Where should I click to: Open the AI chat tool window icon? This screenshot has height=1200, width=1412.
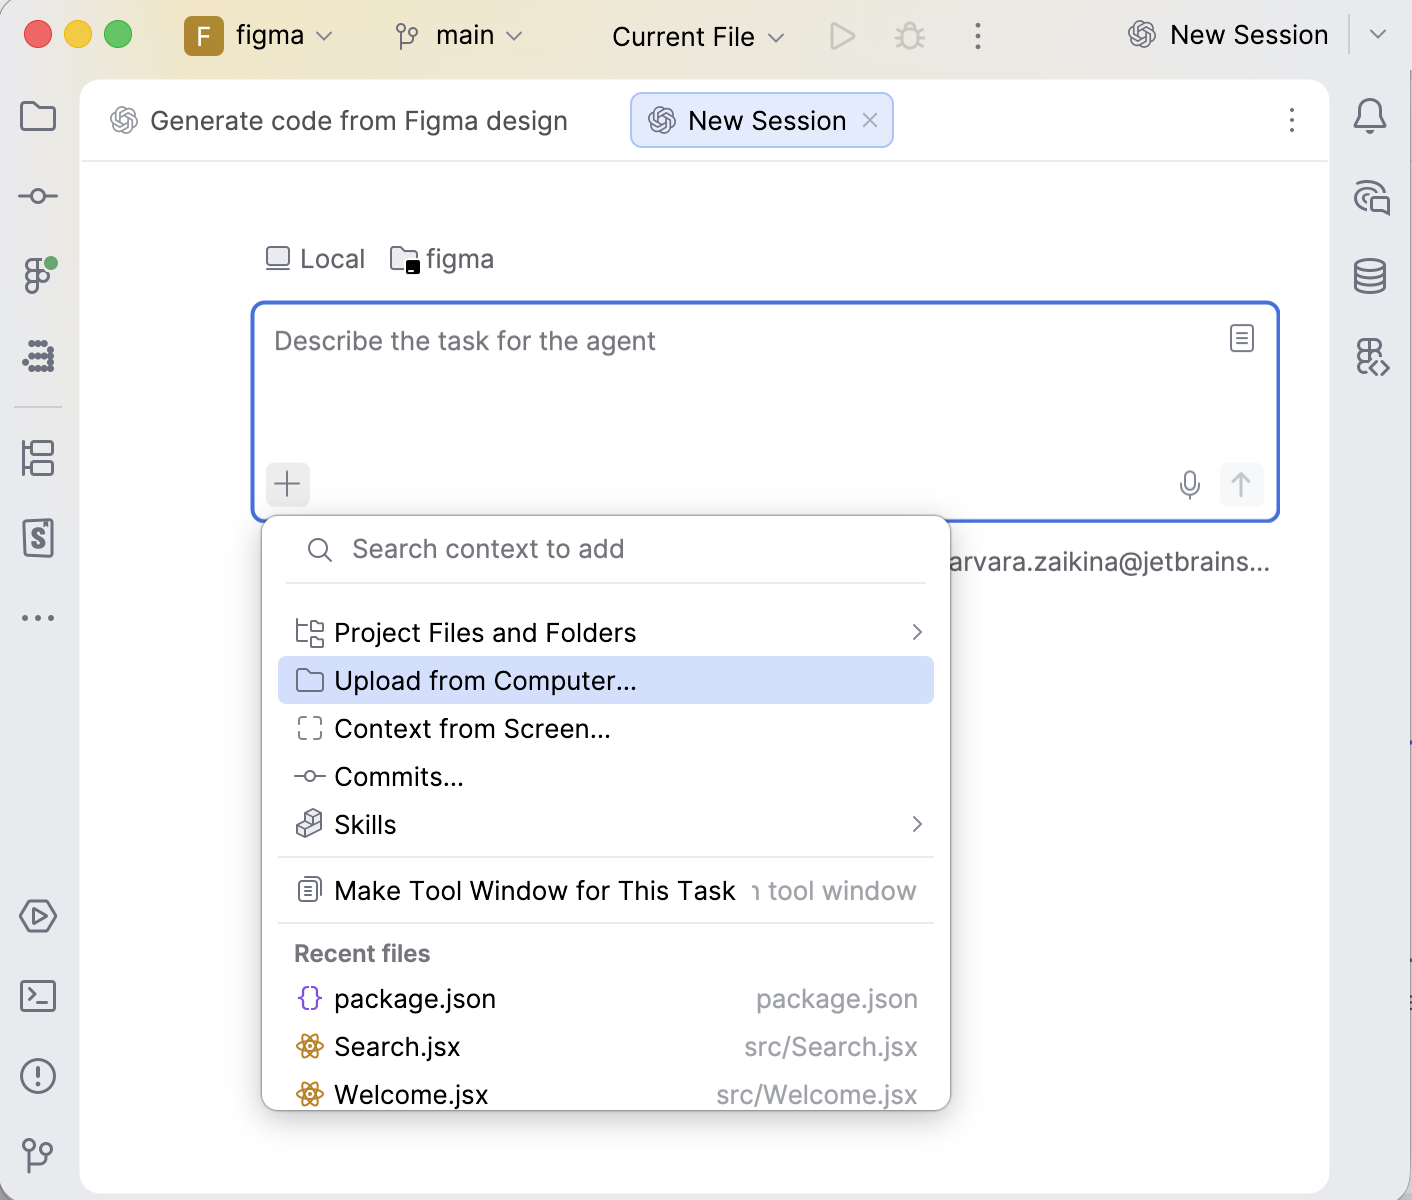click(x=1371, y=197)
